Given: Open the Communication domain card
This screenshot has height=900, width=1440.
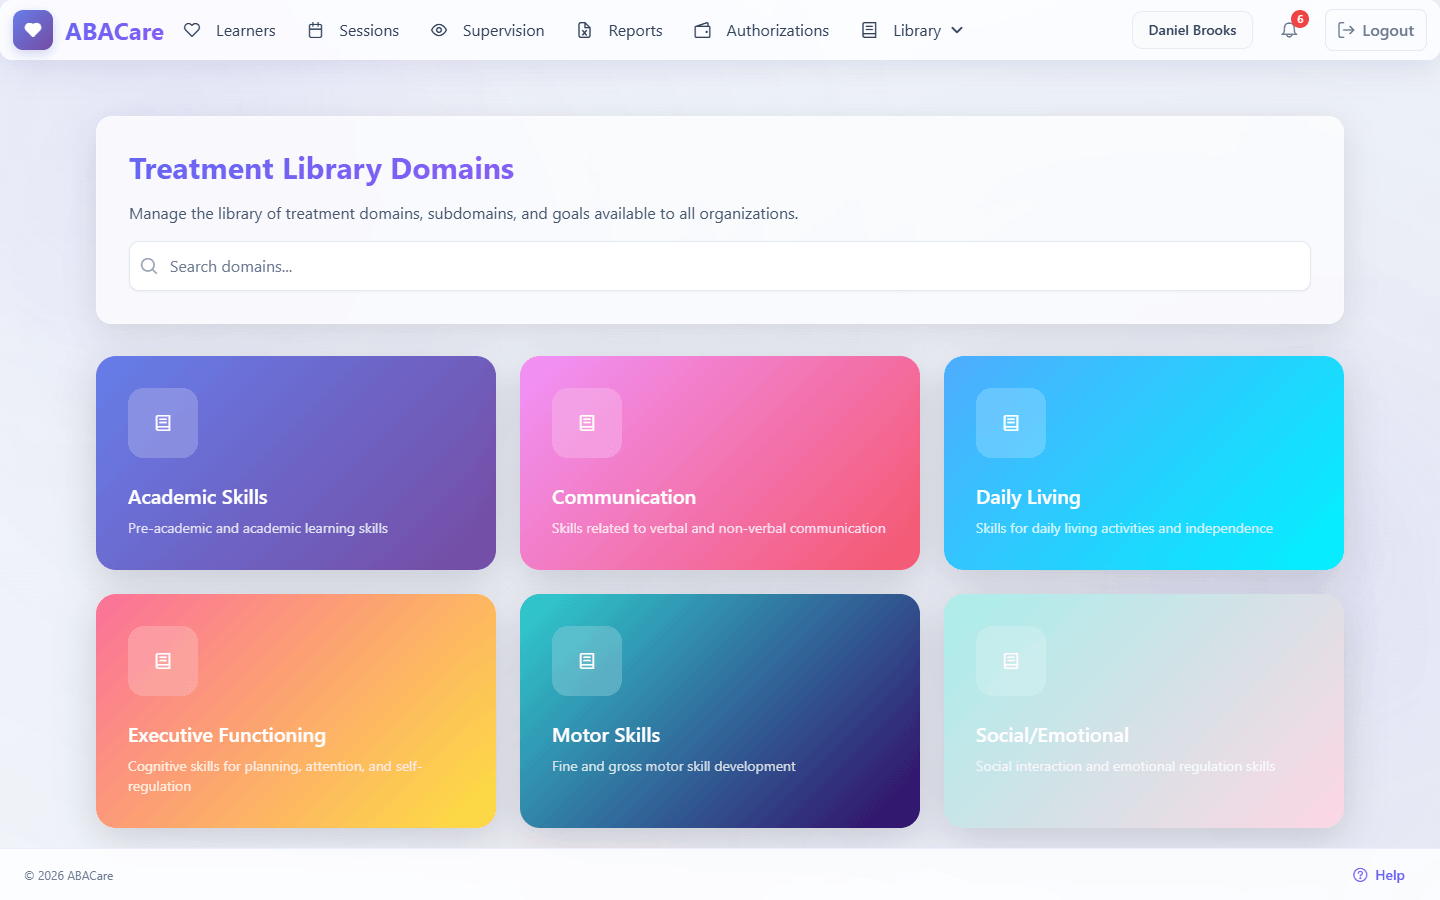Looking at the screenshot, I should (720, 463).
